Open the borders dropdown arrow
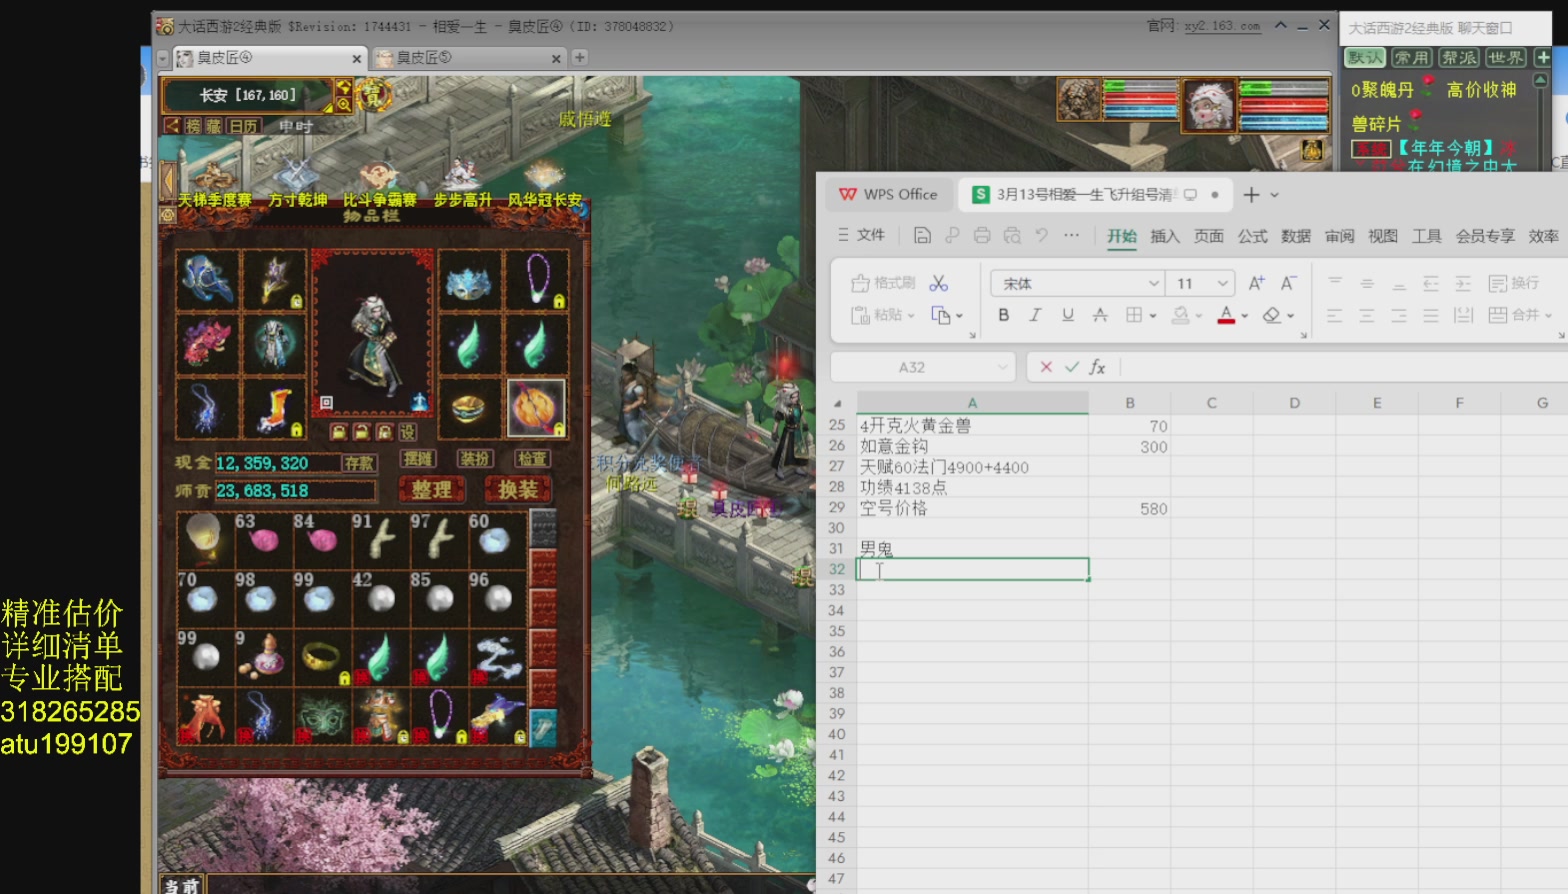The image size is (1568, 894). pyautogui.click(x=1152, y=316)
